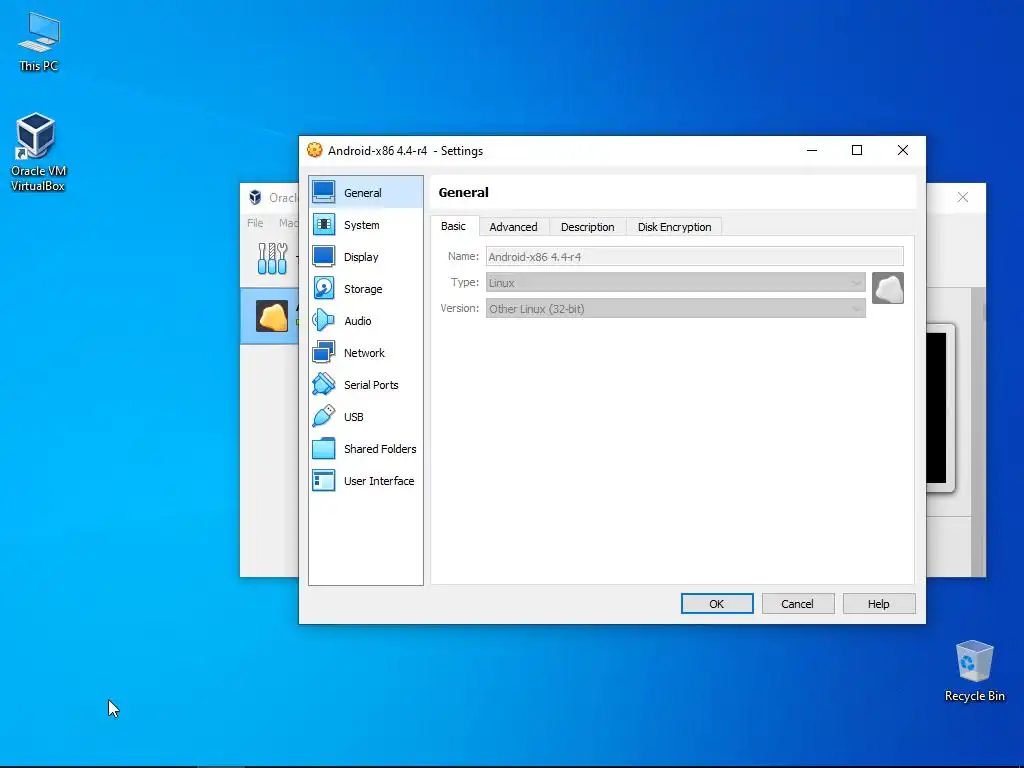This screenshot has width=1024, height=768.
Task: Switch to the Description tab
Action: (587, 227)
